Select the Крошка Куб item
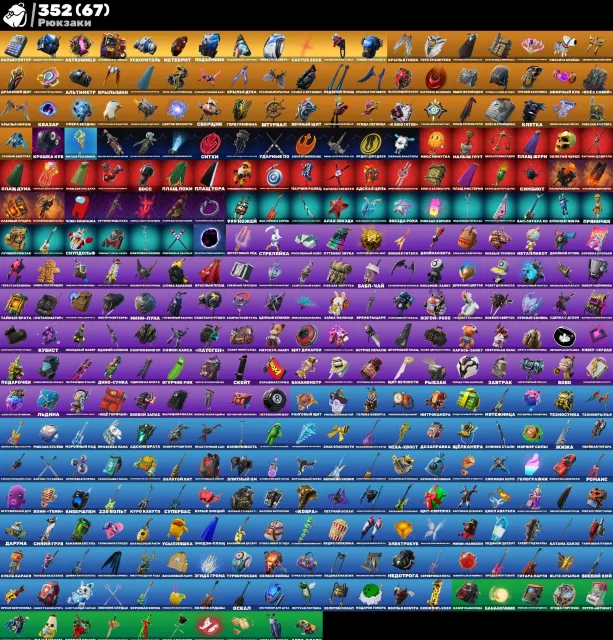This screenshot has height=640, width=613. tap(48, 143)
